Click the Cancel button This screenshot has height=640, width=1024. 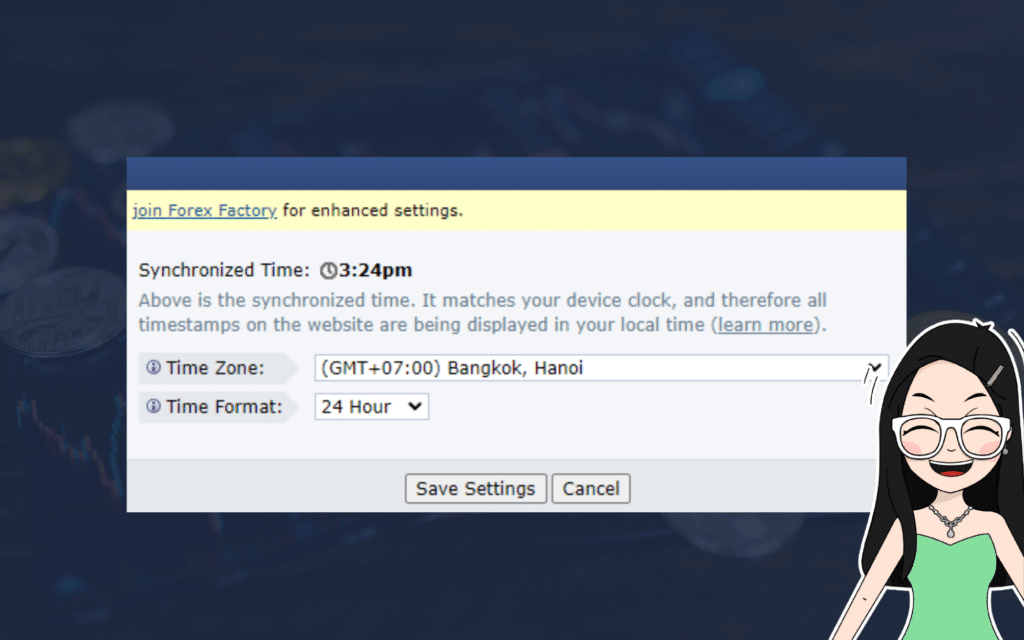[591, 488]
